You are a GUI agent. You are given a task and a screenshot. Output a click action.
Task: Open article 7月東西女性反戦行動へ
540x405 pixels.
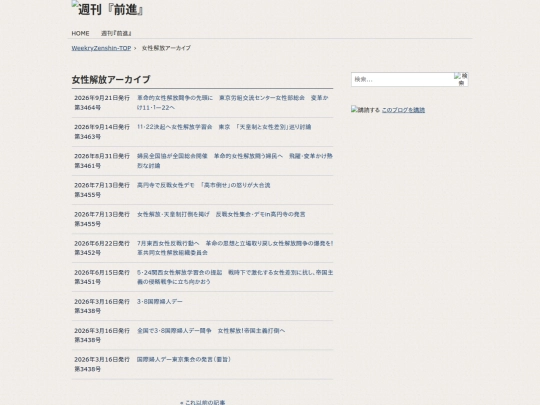pyautogui.click(x=235, y=248)
